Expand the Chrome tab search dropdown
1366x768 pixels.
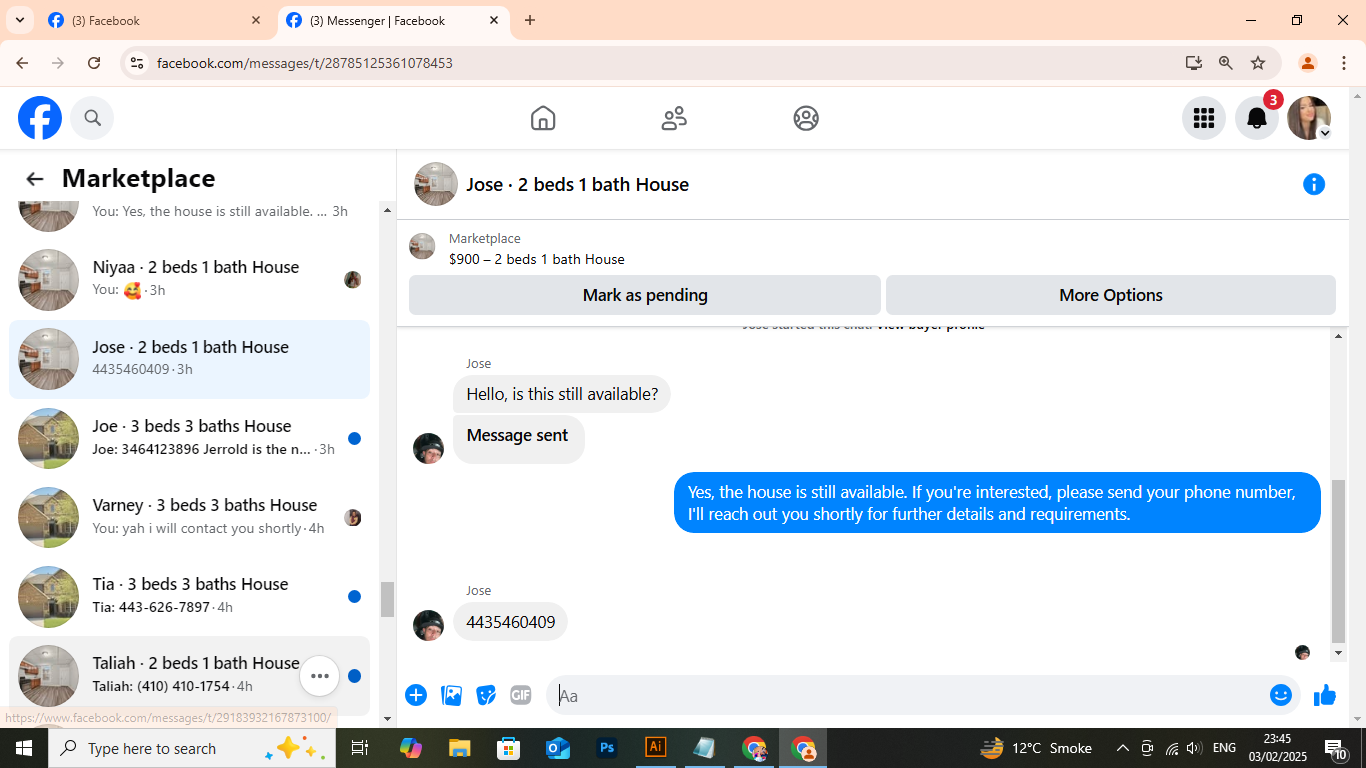pos(19,20)
